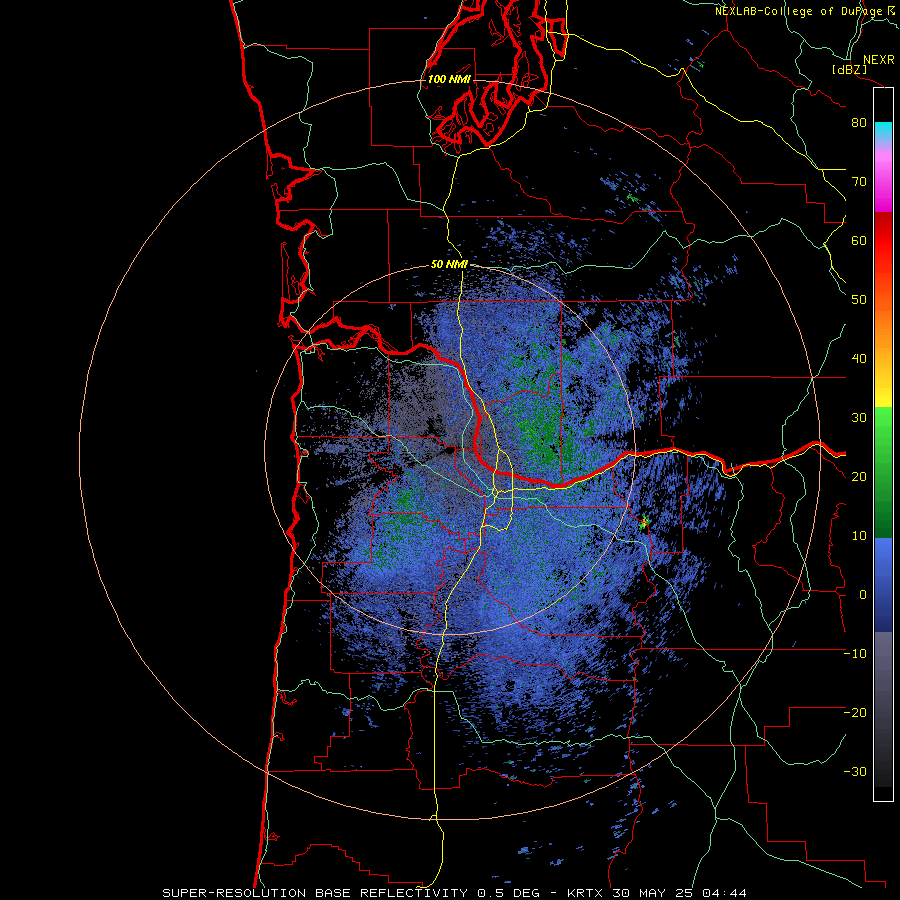Click the KRTX station identifier in the caption

(585, 893)
